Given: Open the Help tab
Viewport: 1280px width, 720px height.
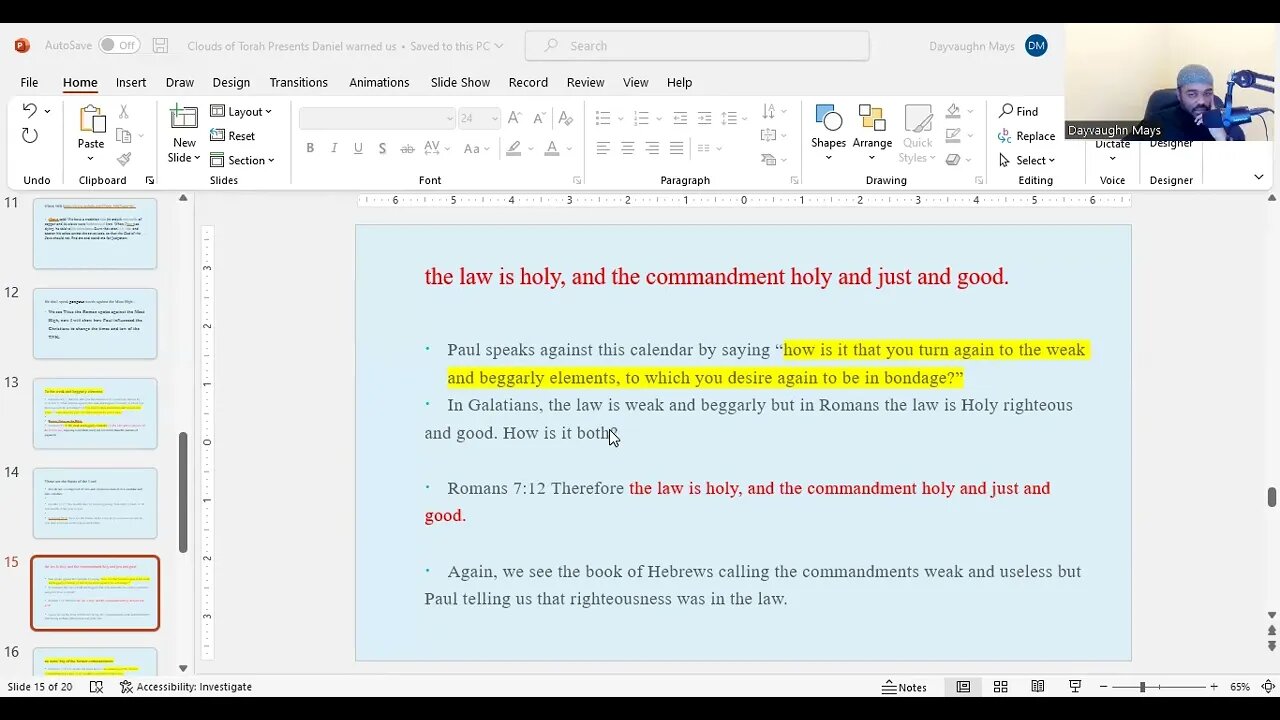Looking at the screenshot, I should 679,82.
